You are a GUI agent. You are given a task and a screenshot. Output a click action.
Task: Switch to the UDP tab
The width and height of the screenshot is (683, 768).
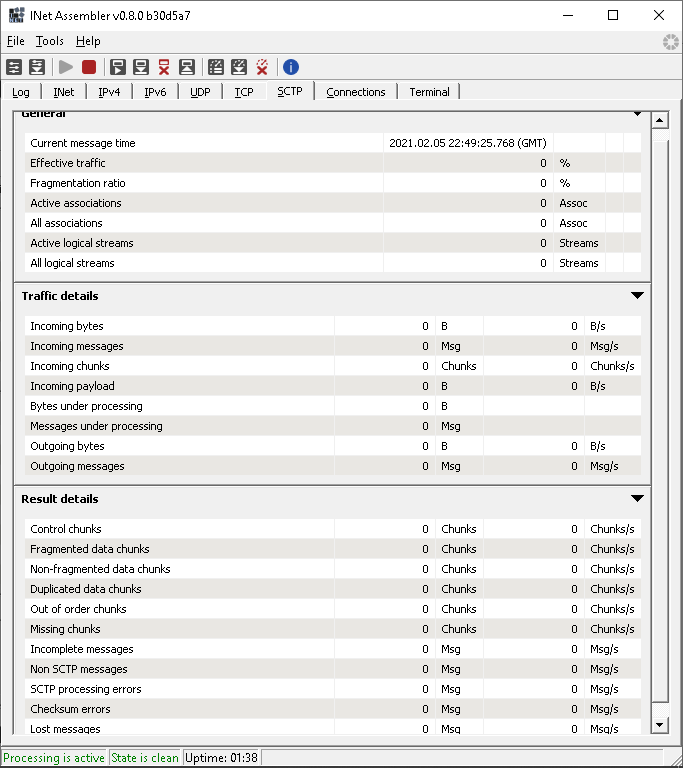click(200, 92)
